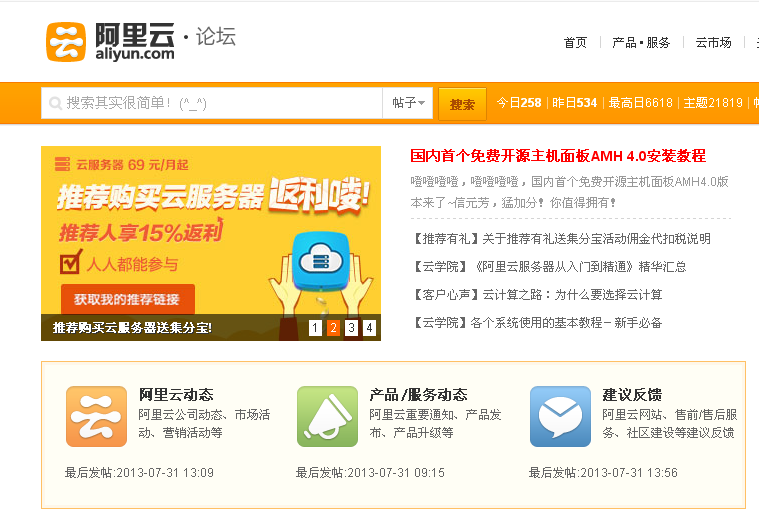
Task: Click the search magnifier icon
Action: click(x=54, y=103)
